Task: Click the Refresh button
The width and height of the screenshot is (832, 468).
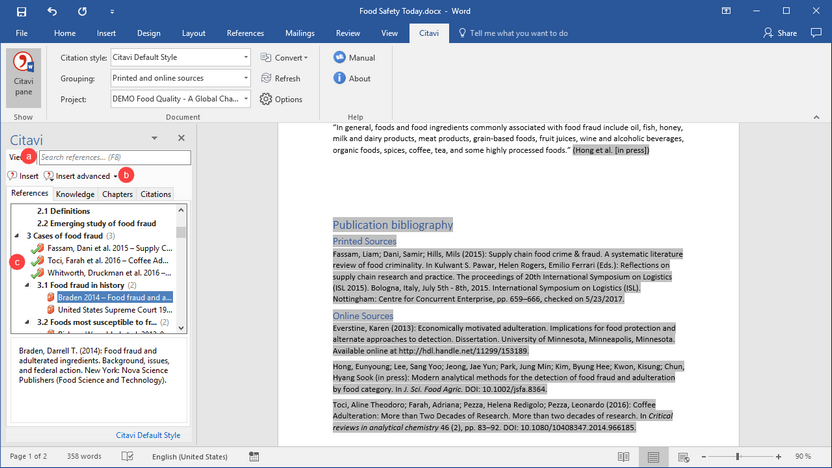Action: coord(281,79)
